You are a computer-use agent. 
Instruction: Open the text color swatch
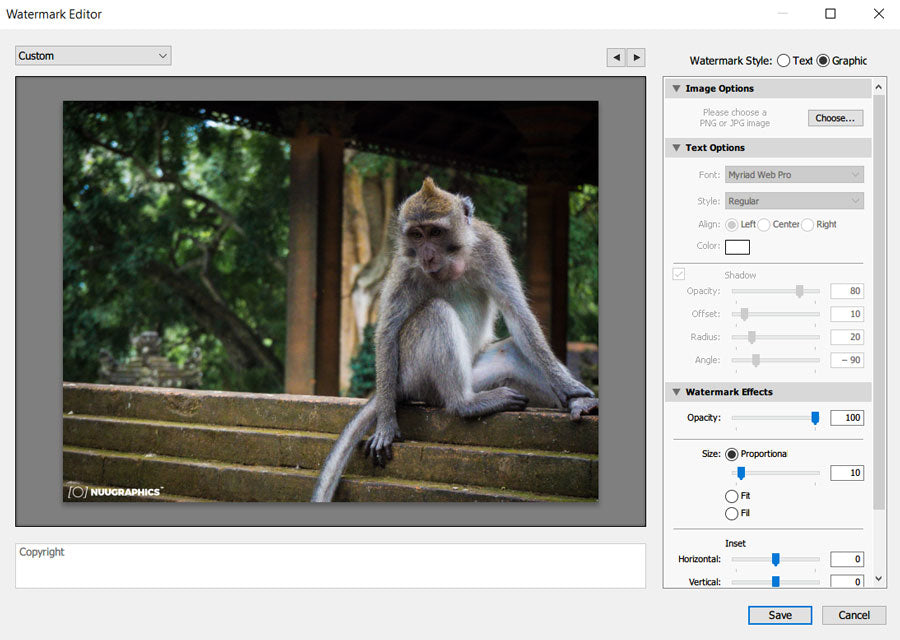tap(737, 247)
